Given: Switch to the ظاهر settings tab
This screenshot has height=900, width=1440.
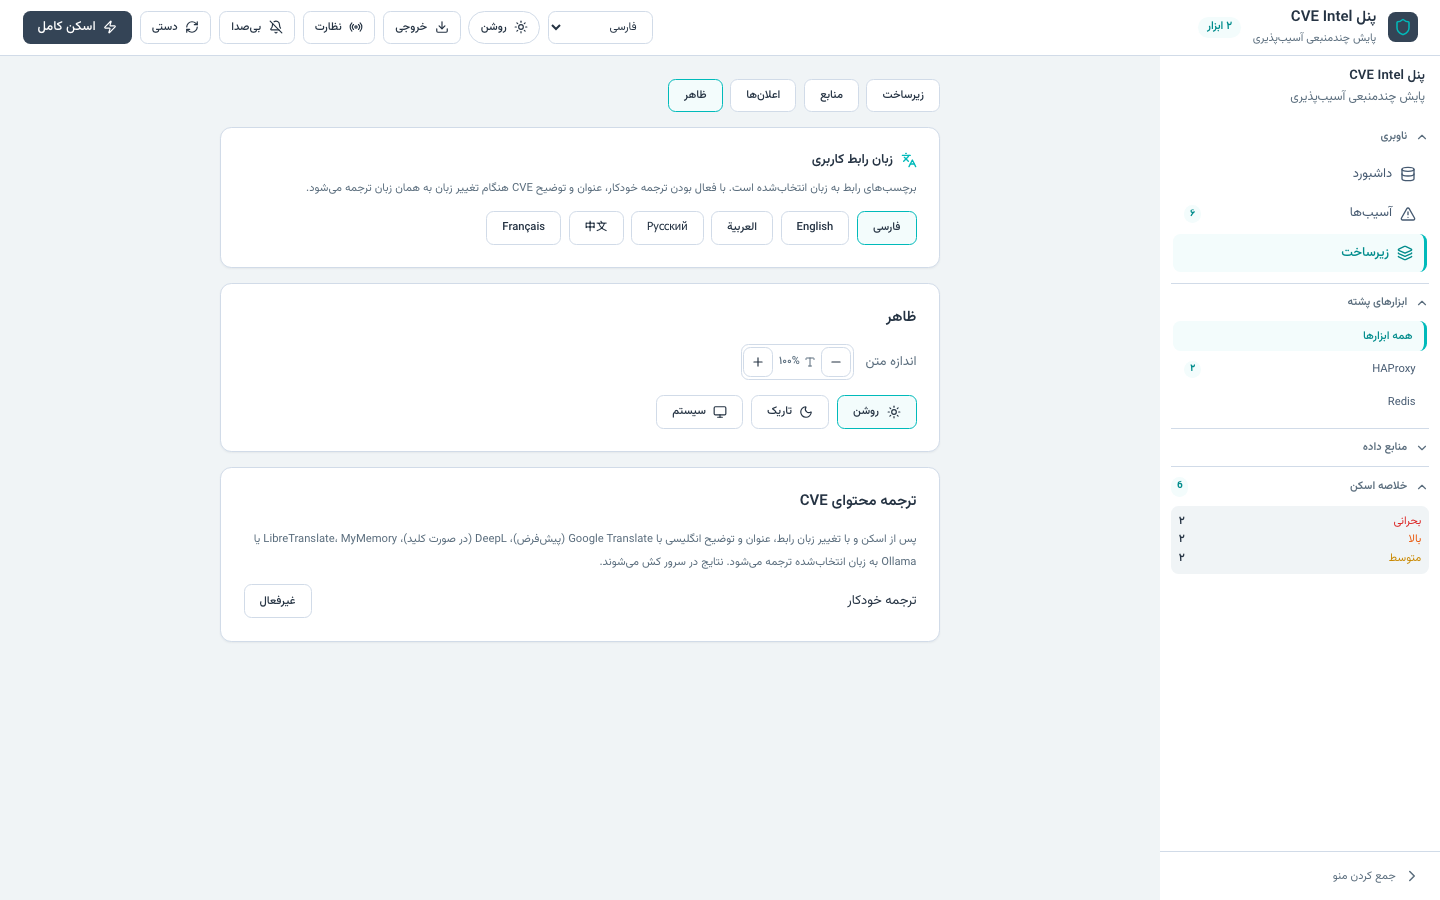Looking at the screenshot, I should point(695,95).
